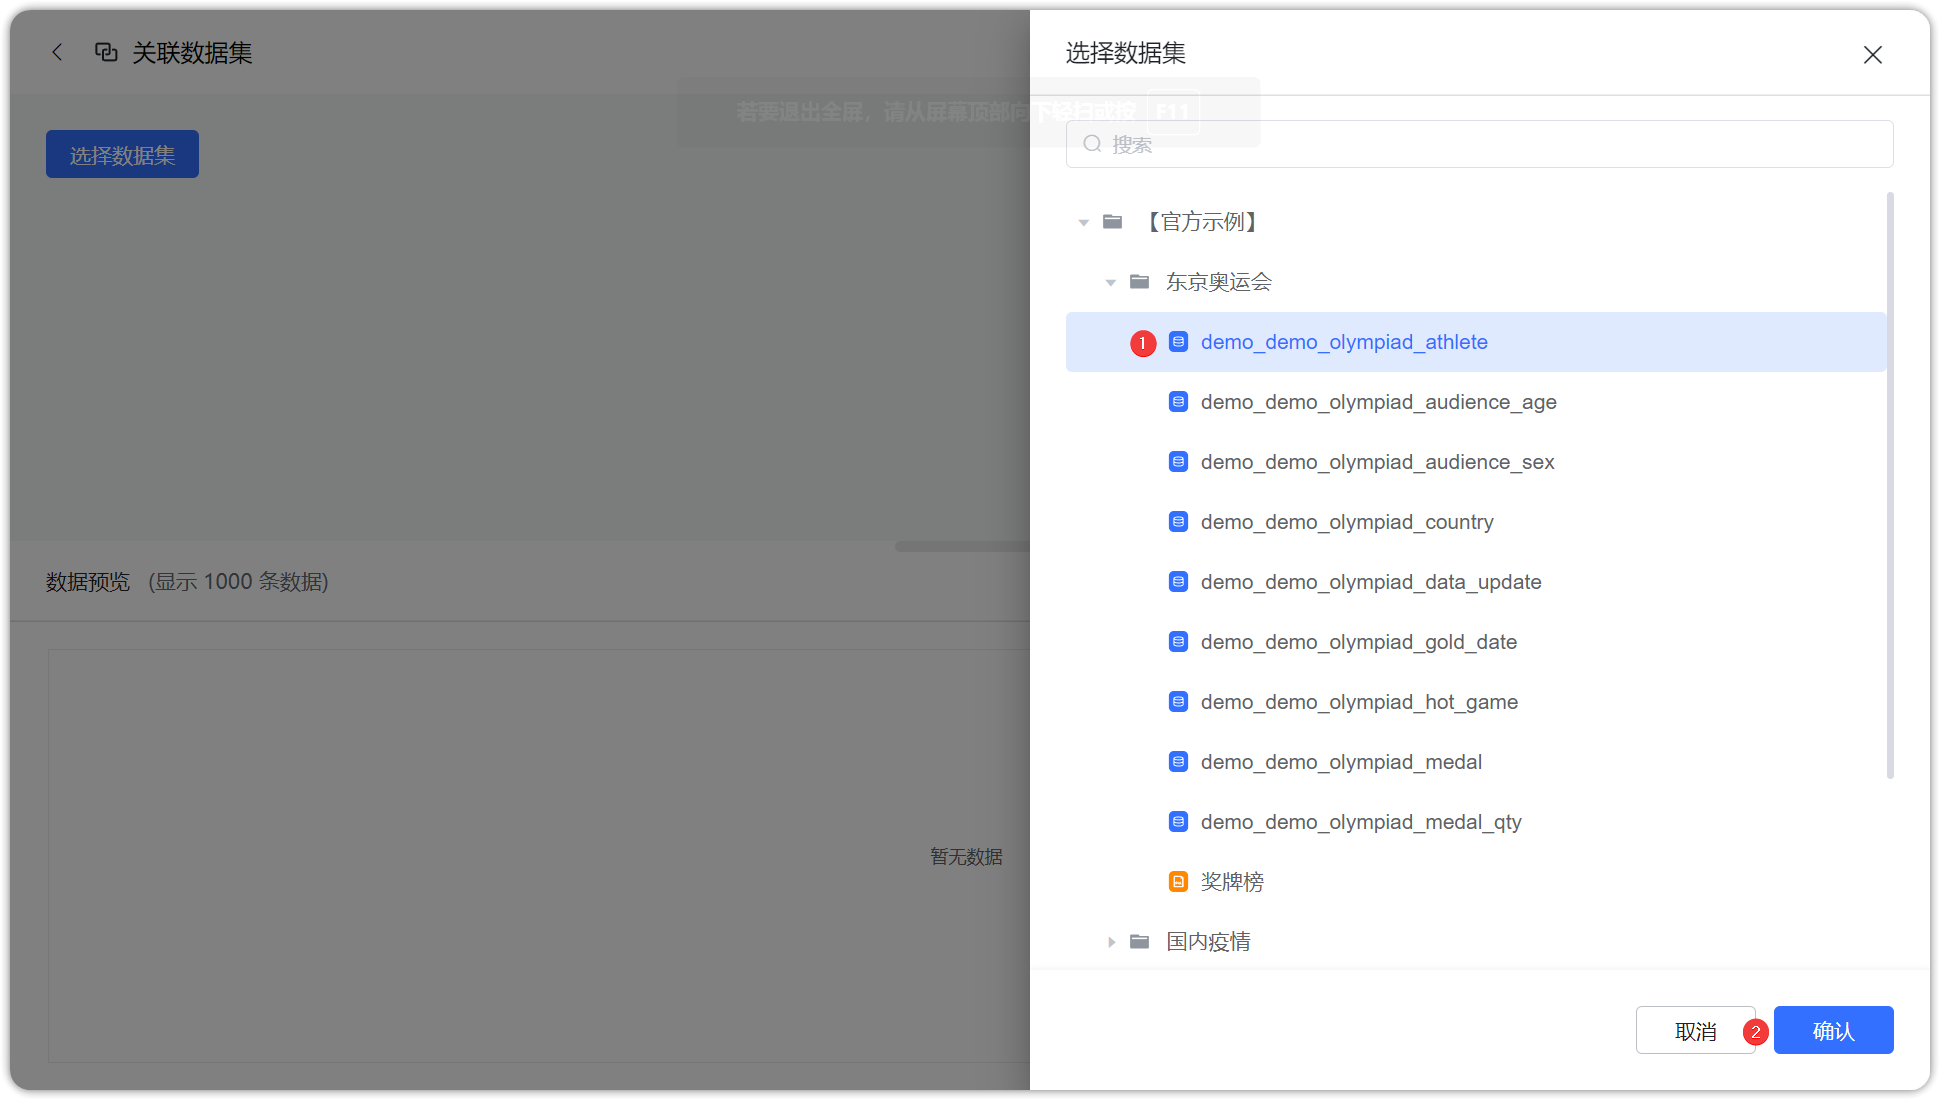Click dataset icon of demo_demo_olympiad_data_update
The height and width of the screenshot is (1100, 1940).
pyautogui.click(x=1178, y=582)
